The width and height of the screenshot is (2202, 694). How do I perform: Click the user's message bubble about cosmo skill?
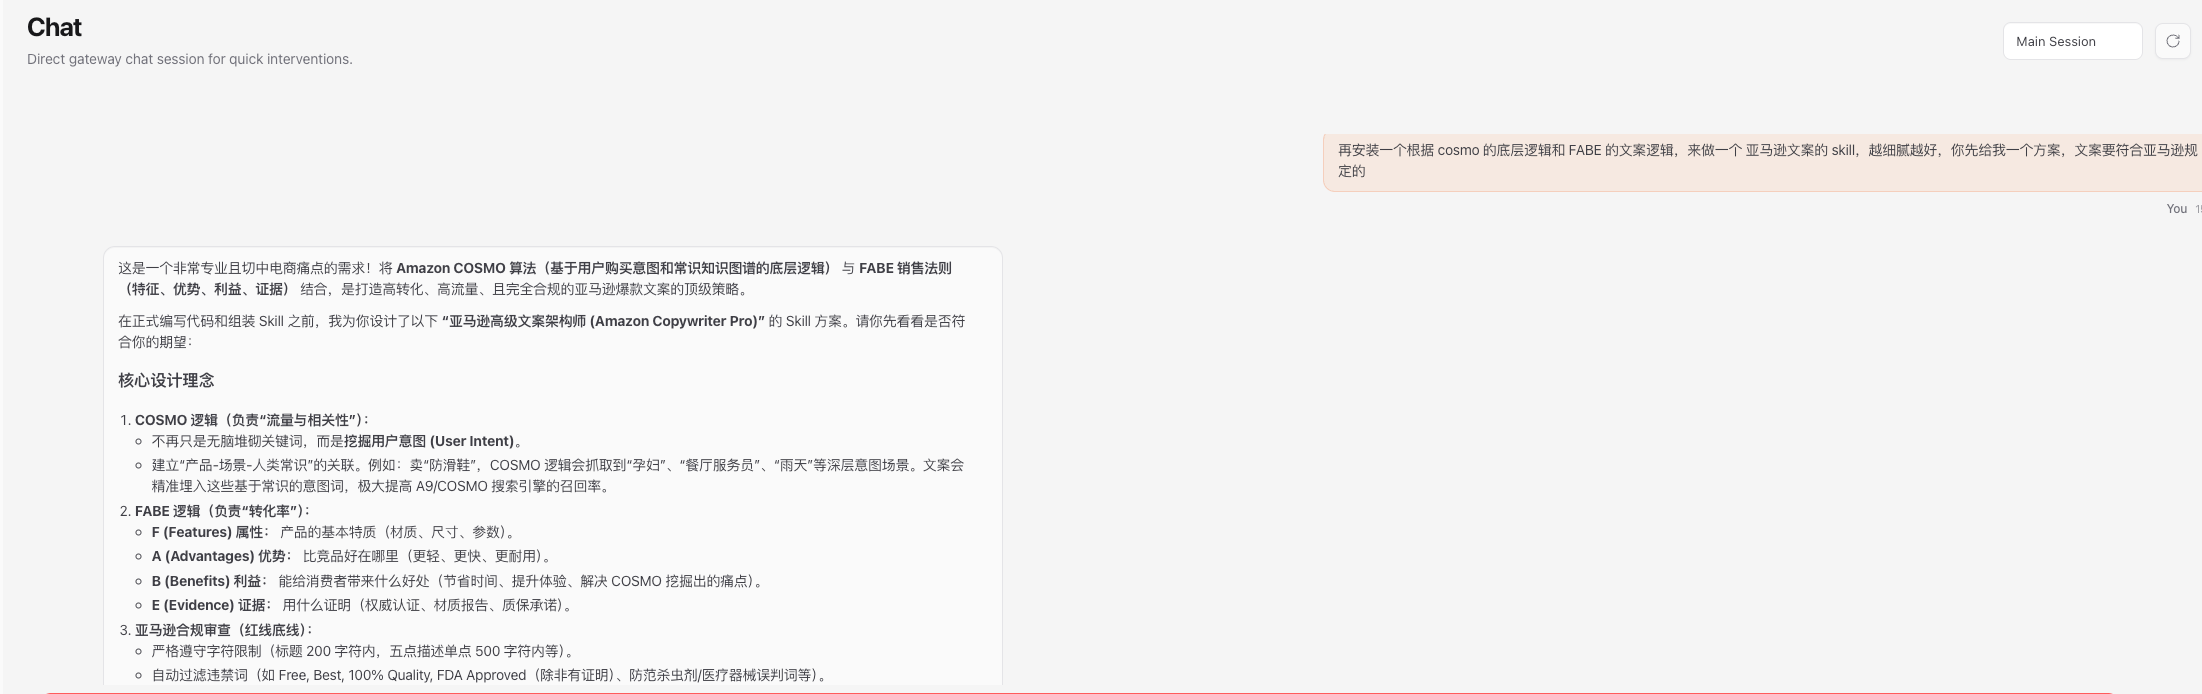(x=1762, y=161)
